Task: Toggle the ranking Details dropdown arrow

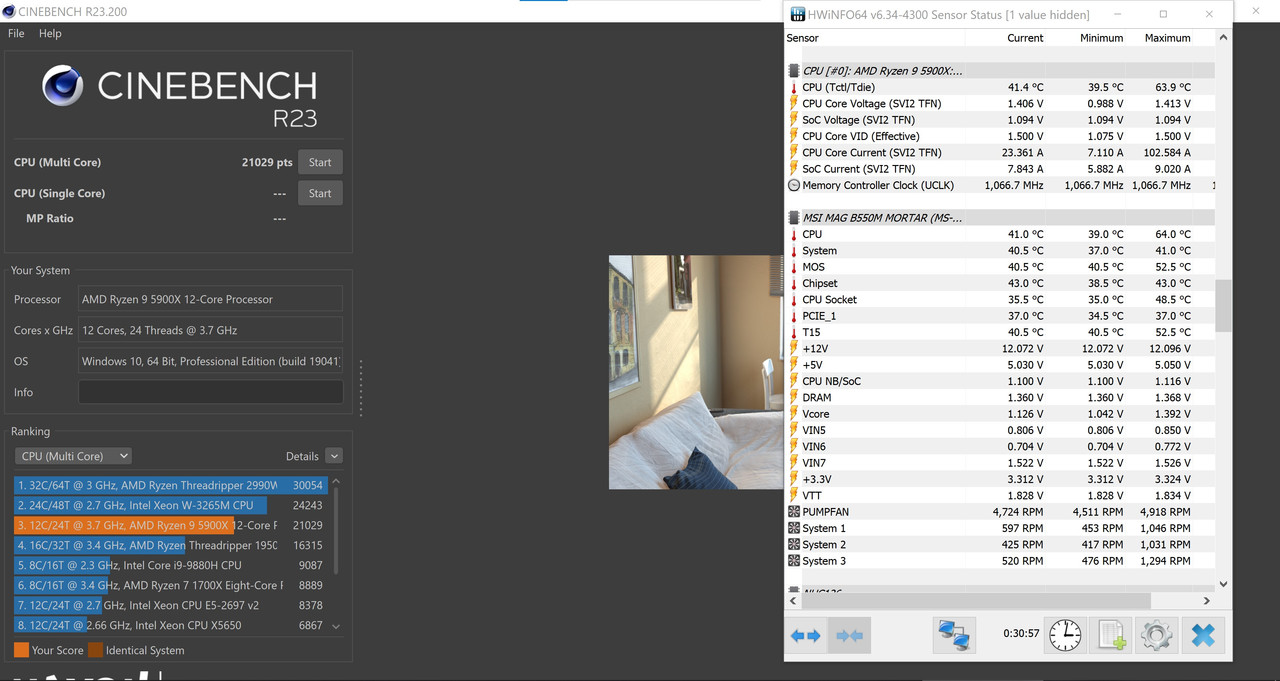Action: pos(334,456)
